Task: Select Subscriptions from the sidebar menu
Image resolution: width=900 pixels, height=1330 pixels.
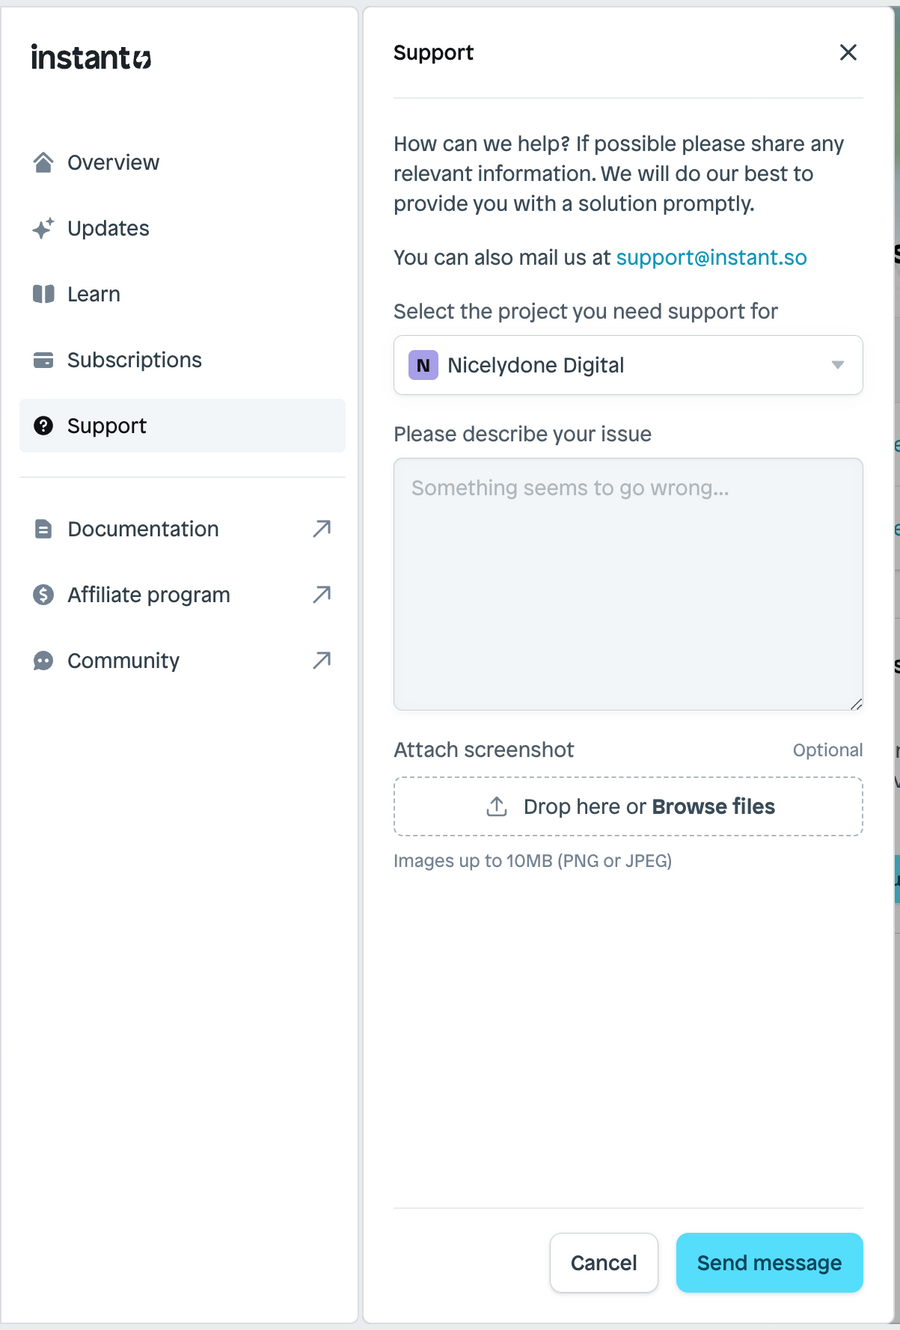Action: coord(134,360)
